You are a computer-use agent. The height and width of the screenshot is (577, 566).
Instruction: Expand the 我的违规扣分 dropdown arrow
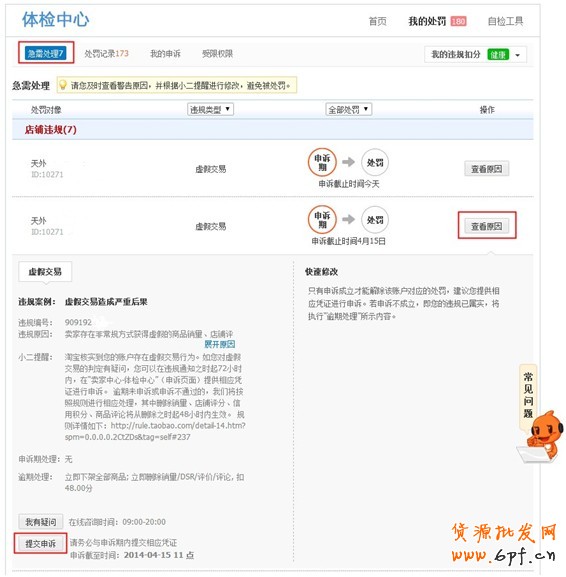click(517, 55)
